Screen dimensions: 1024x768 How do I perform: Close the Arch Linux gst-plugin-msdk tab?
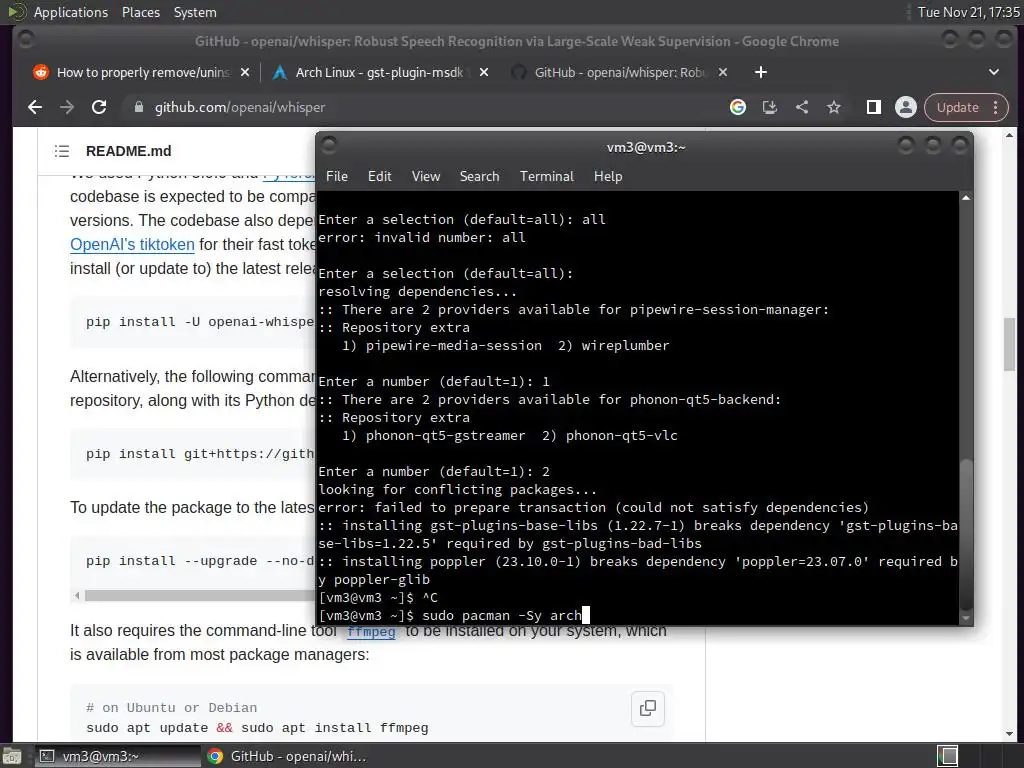pos(484,72)
